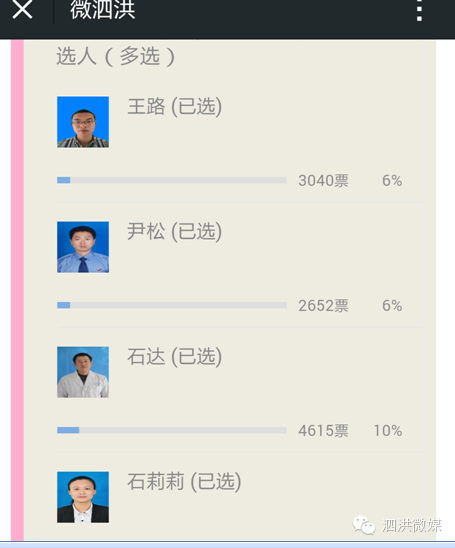Tap the 2652票 vote count
The image size is (455, 548).
coord(323,306)
